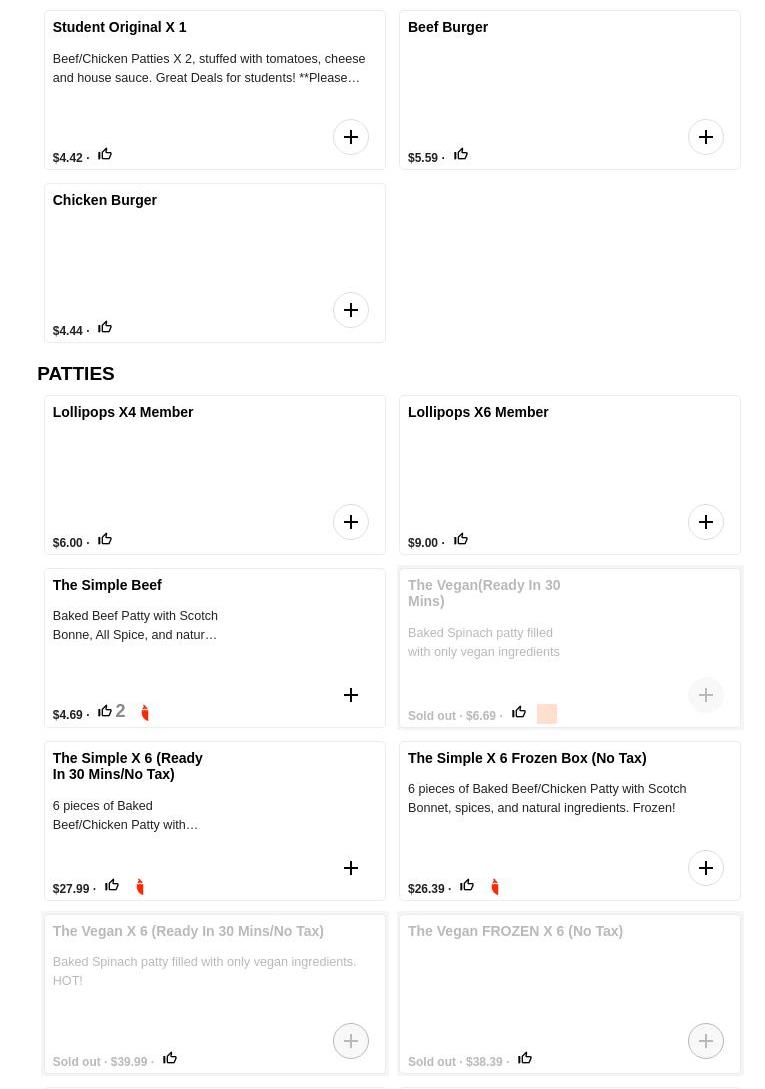Select the PATTIES section heading

76,374
